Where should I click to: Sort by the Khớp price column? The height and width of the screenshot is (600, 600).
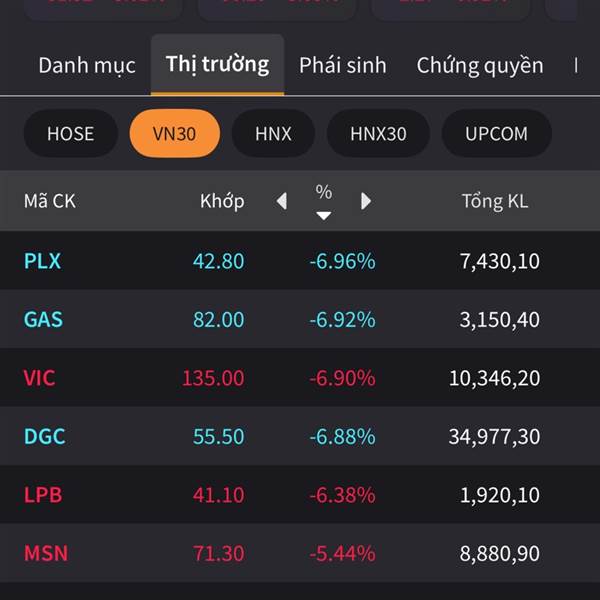[222, 201]
